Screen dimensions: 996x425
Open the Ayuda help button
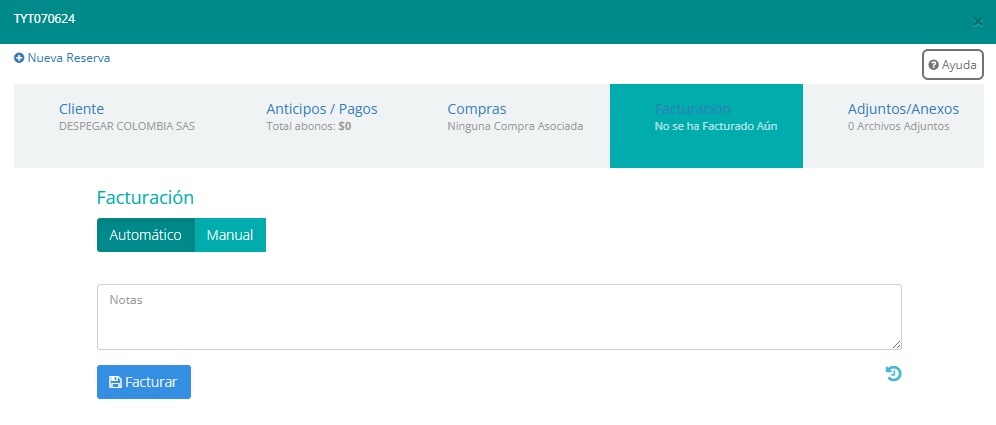click(952, 65)
